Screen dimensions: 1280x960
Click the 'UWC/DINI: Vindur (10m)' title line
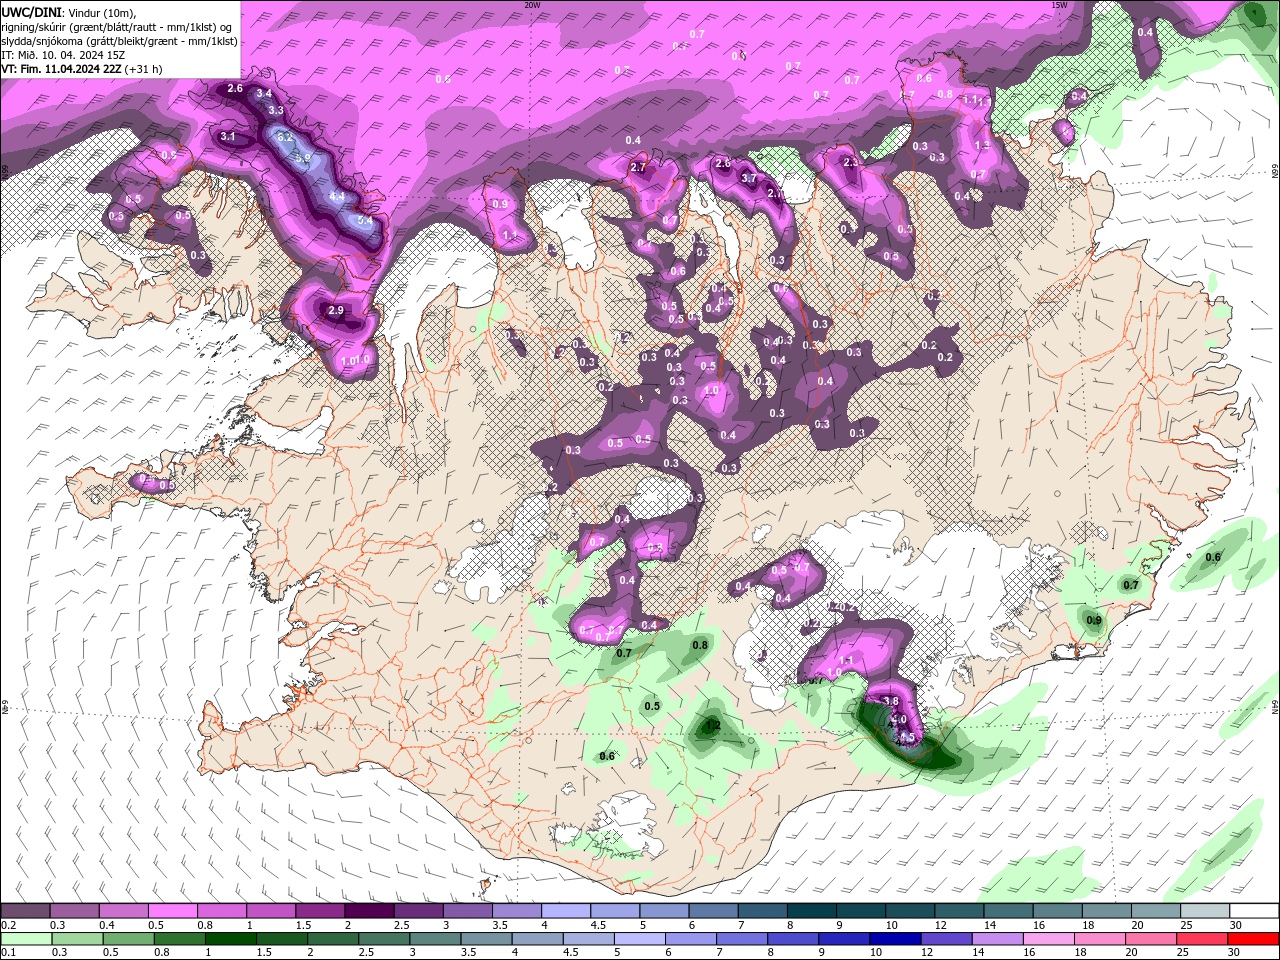68,12
